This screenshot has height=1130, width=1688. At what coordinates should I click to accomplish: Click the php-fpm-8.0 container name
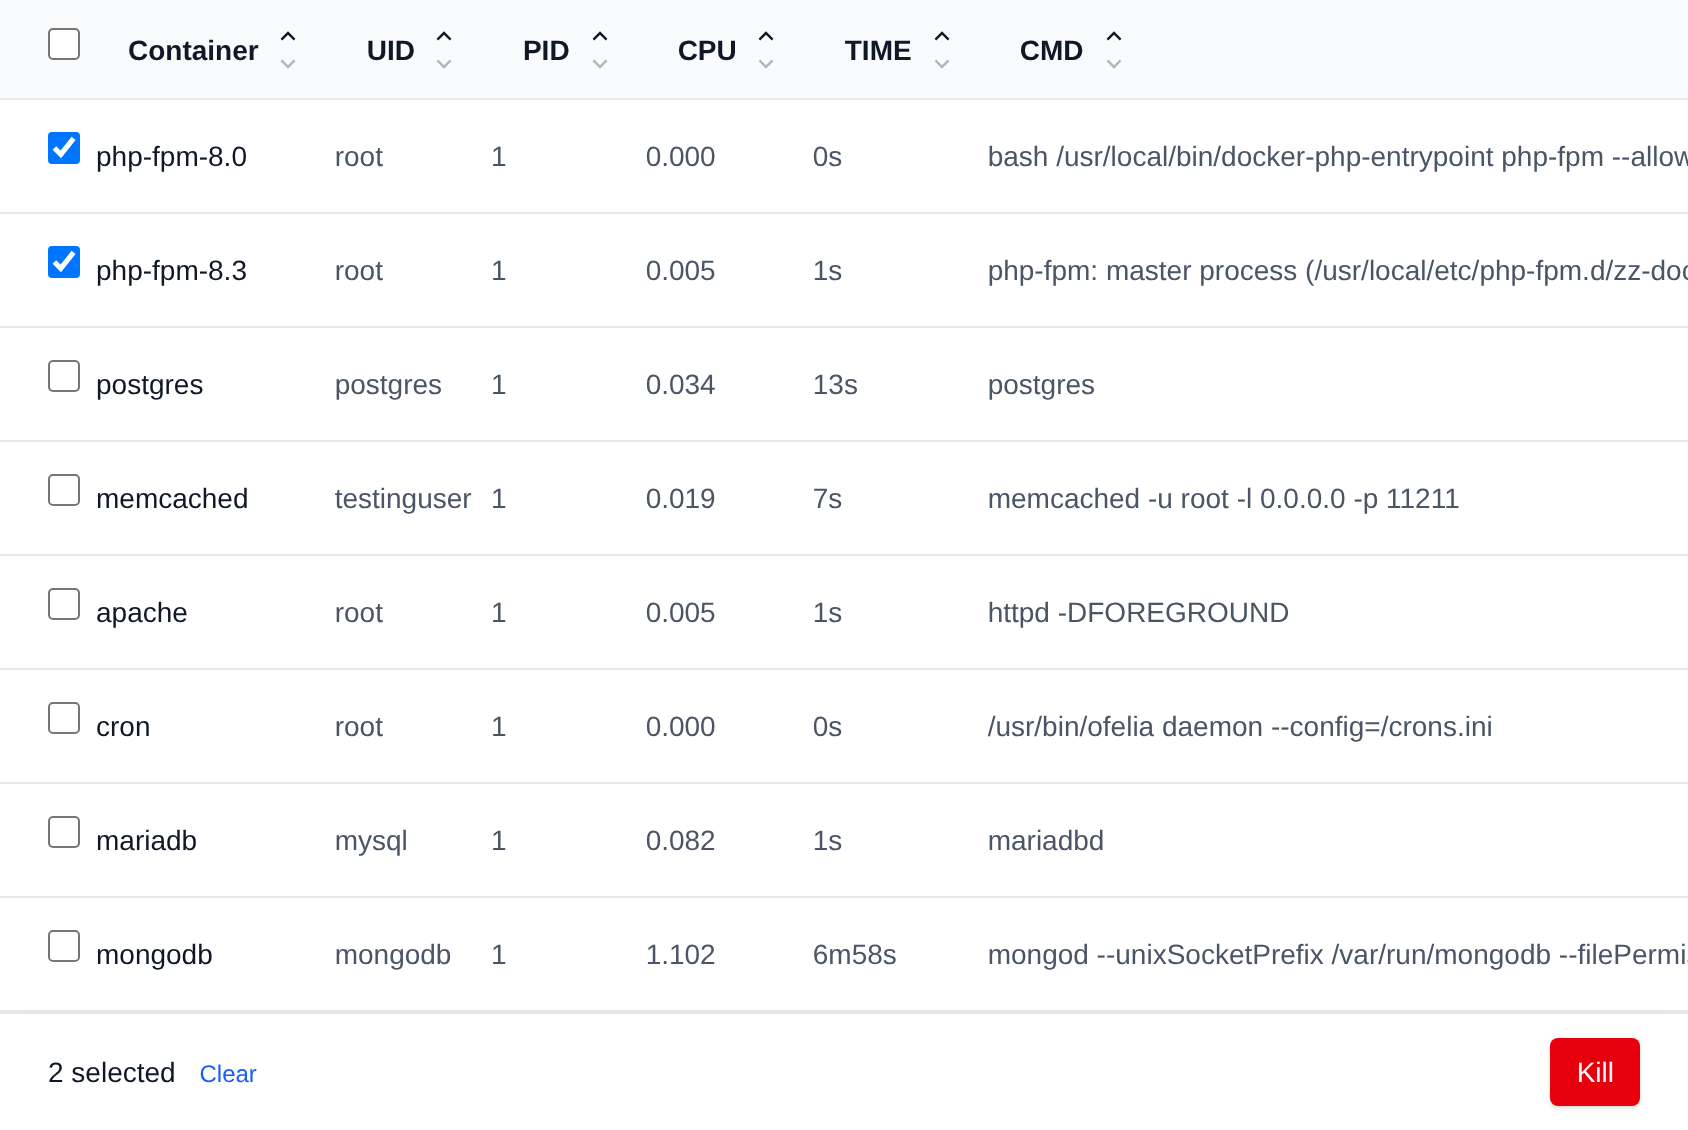click(x=171, y=157)
